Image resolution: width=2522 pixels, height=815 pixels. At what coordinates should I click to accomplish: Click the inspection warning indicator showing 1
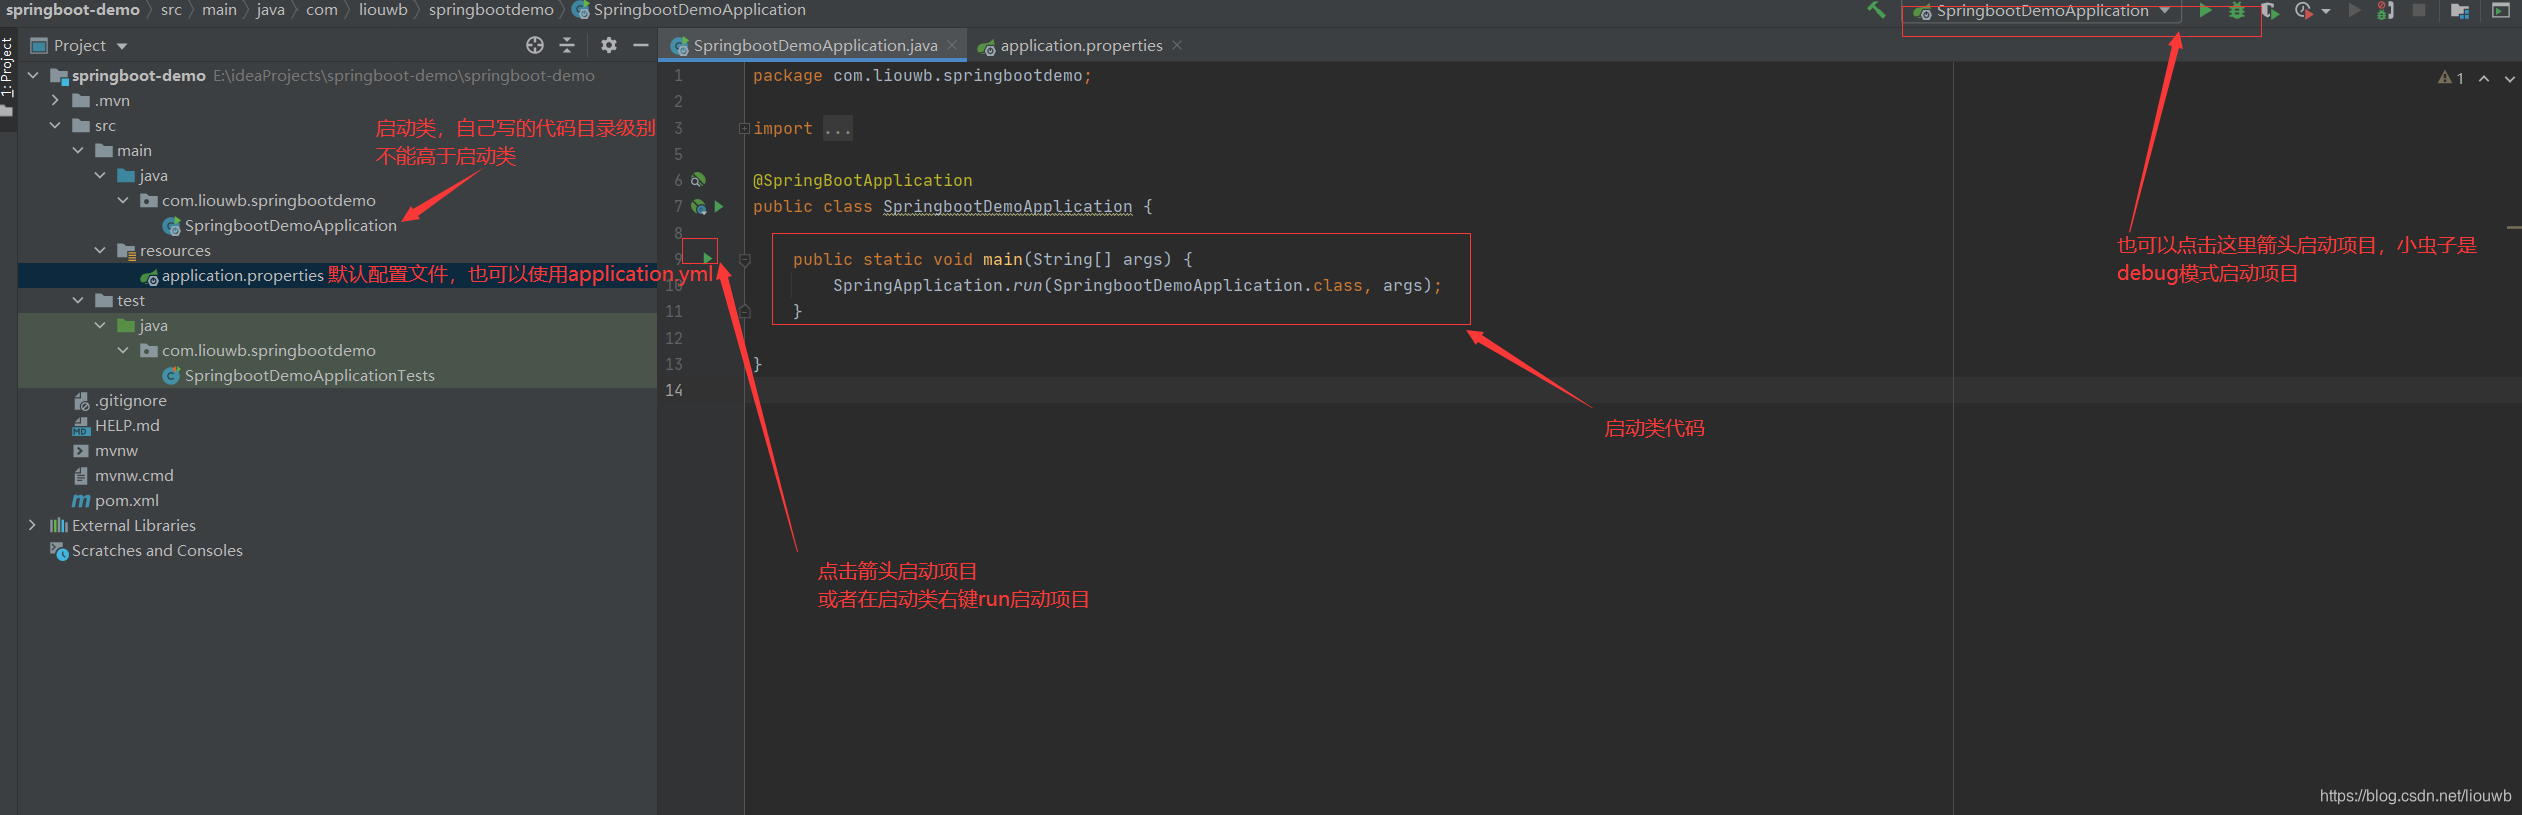pos(2450,78)
